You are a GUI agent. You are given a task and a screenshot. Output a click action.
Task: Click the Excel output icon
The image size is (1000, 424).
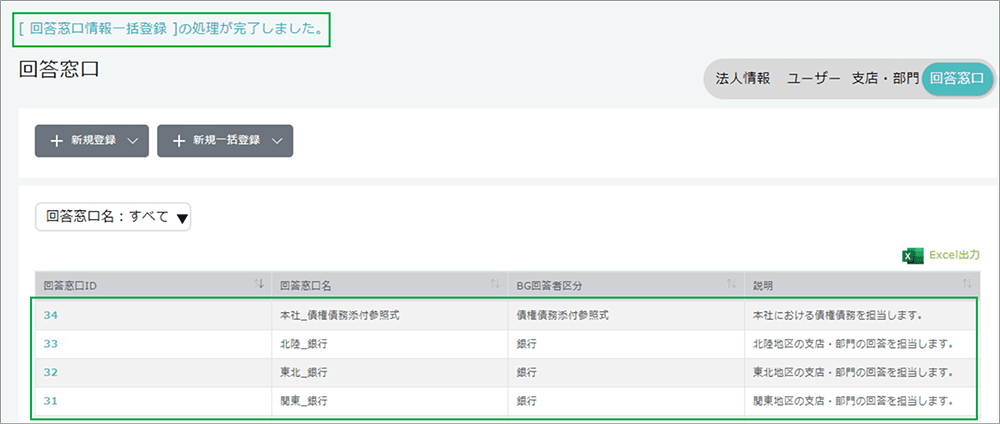coord(912,256)
